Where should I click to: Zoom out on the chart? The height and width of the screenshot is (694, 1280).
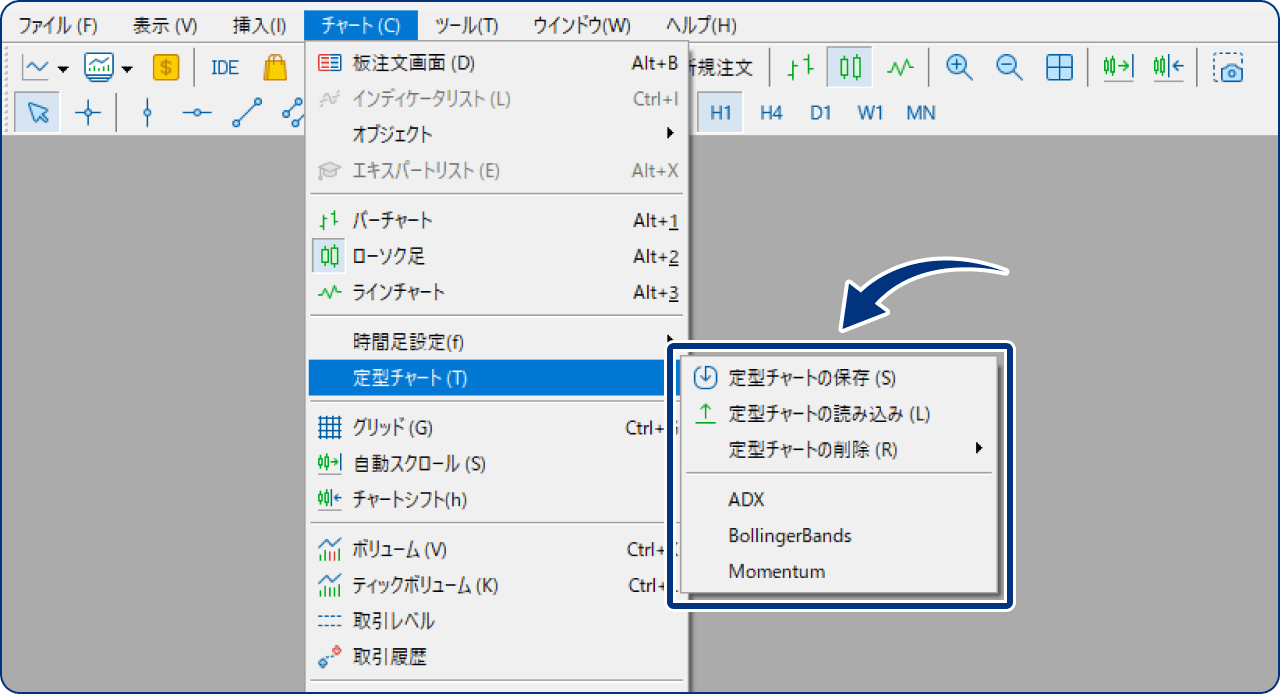(x=1009, y=68)
